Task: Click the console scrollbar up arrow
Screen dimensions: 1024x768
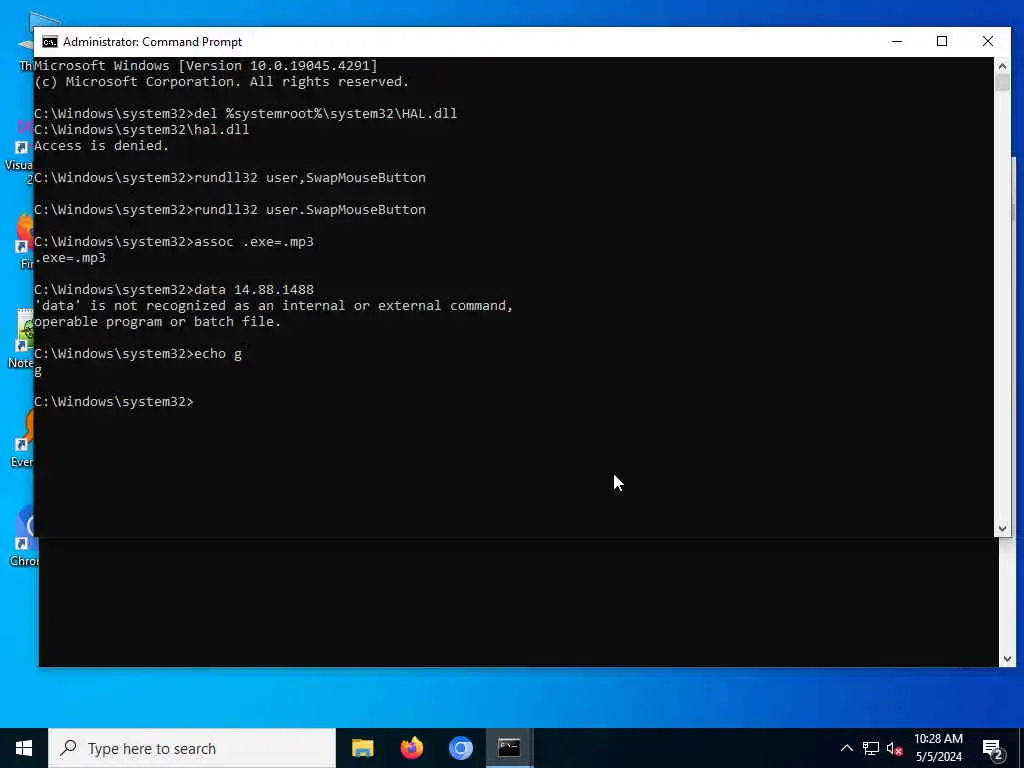Action: 1002,65
